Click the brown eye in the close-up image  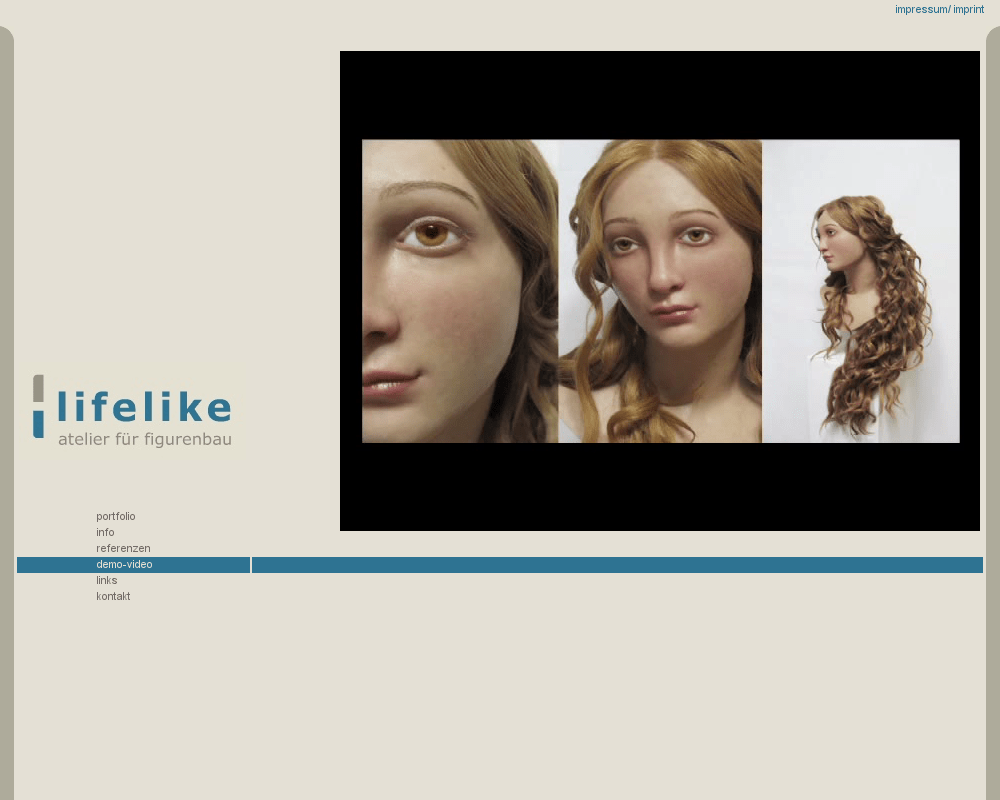[x=431, y=234]
